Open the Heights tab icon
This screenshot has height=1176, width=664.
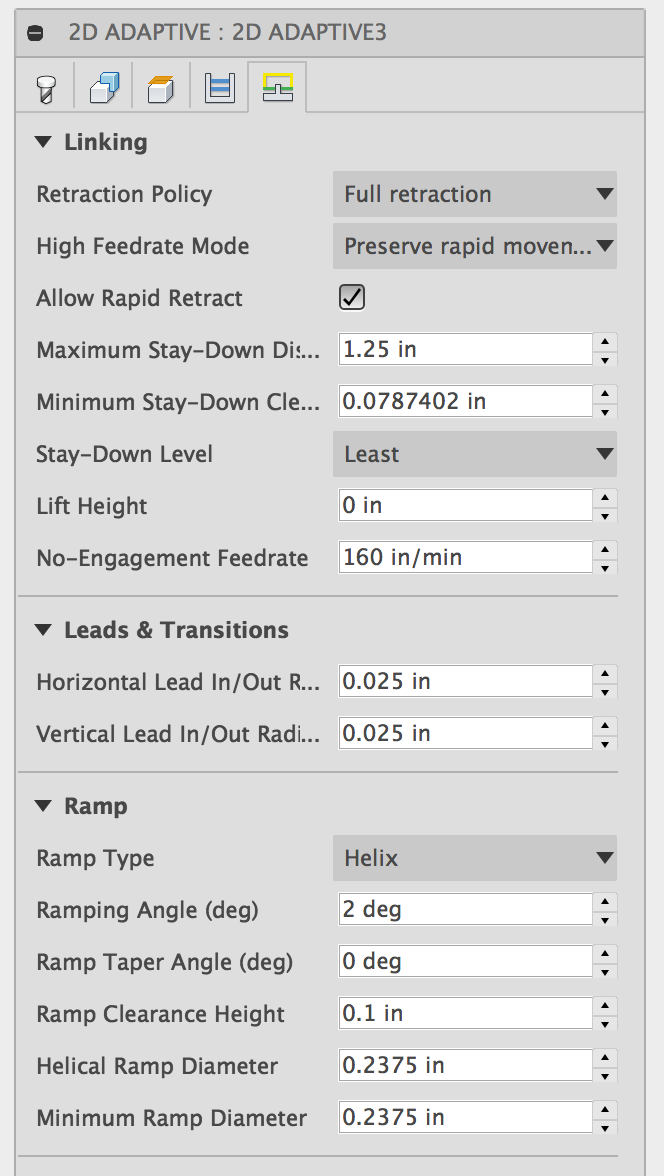(161, 89)
